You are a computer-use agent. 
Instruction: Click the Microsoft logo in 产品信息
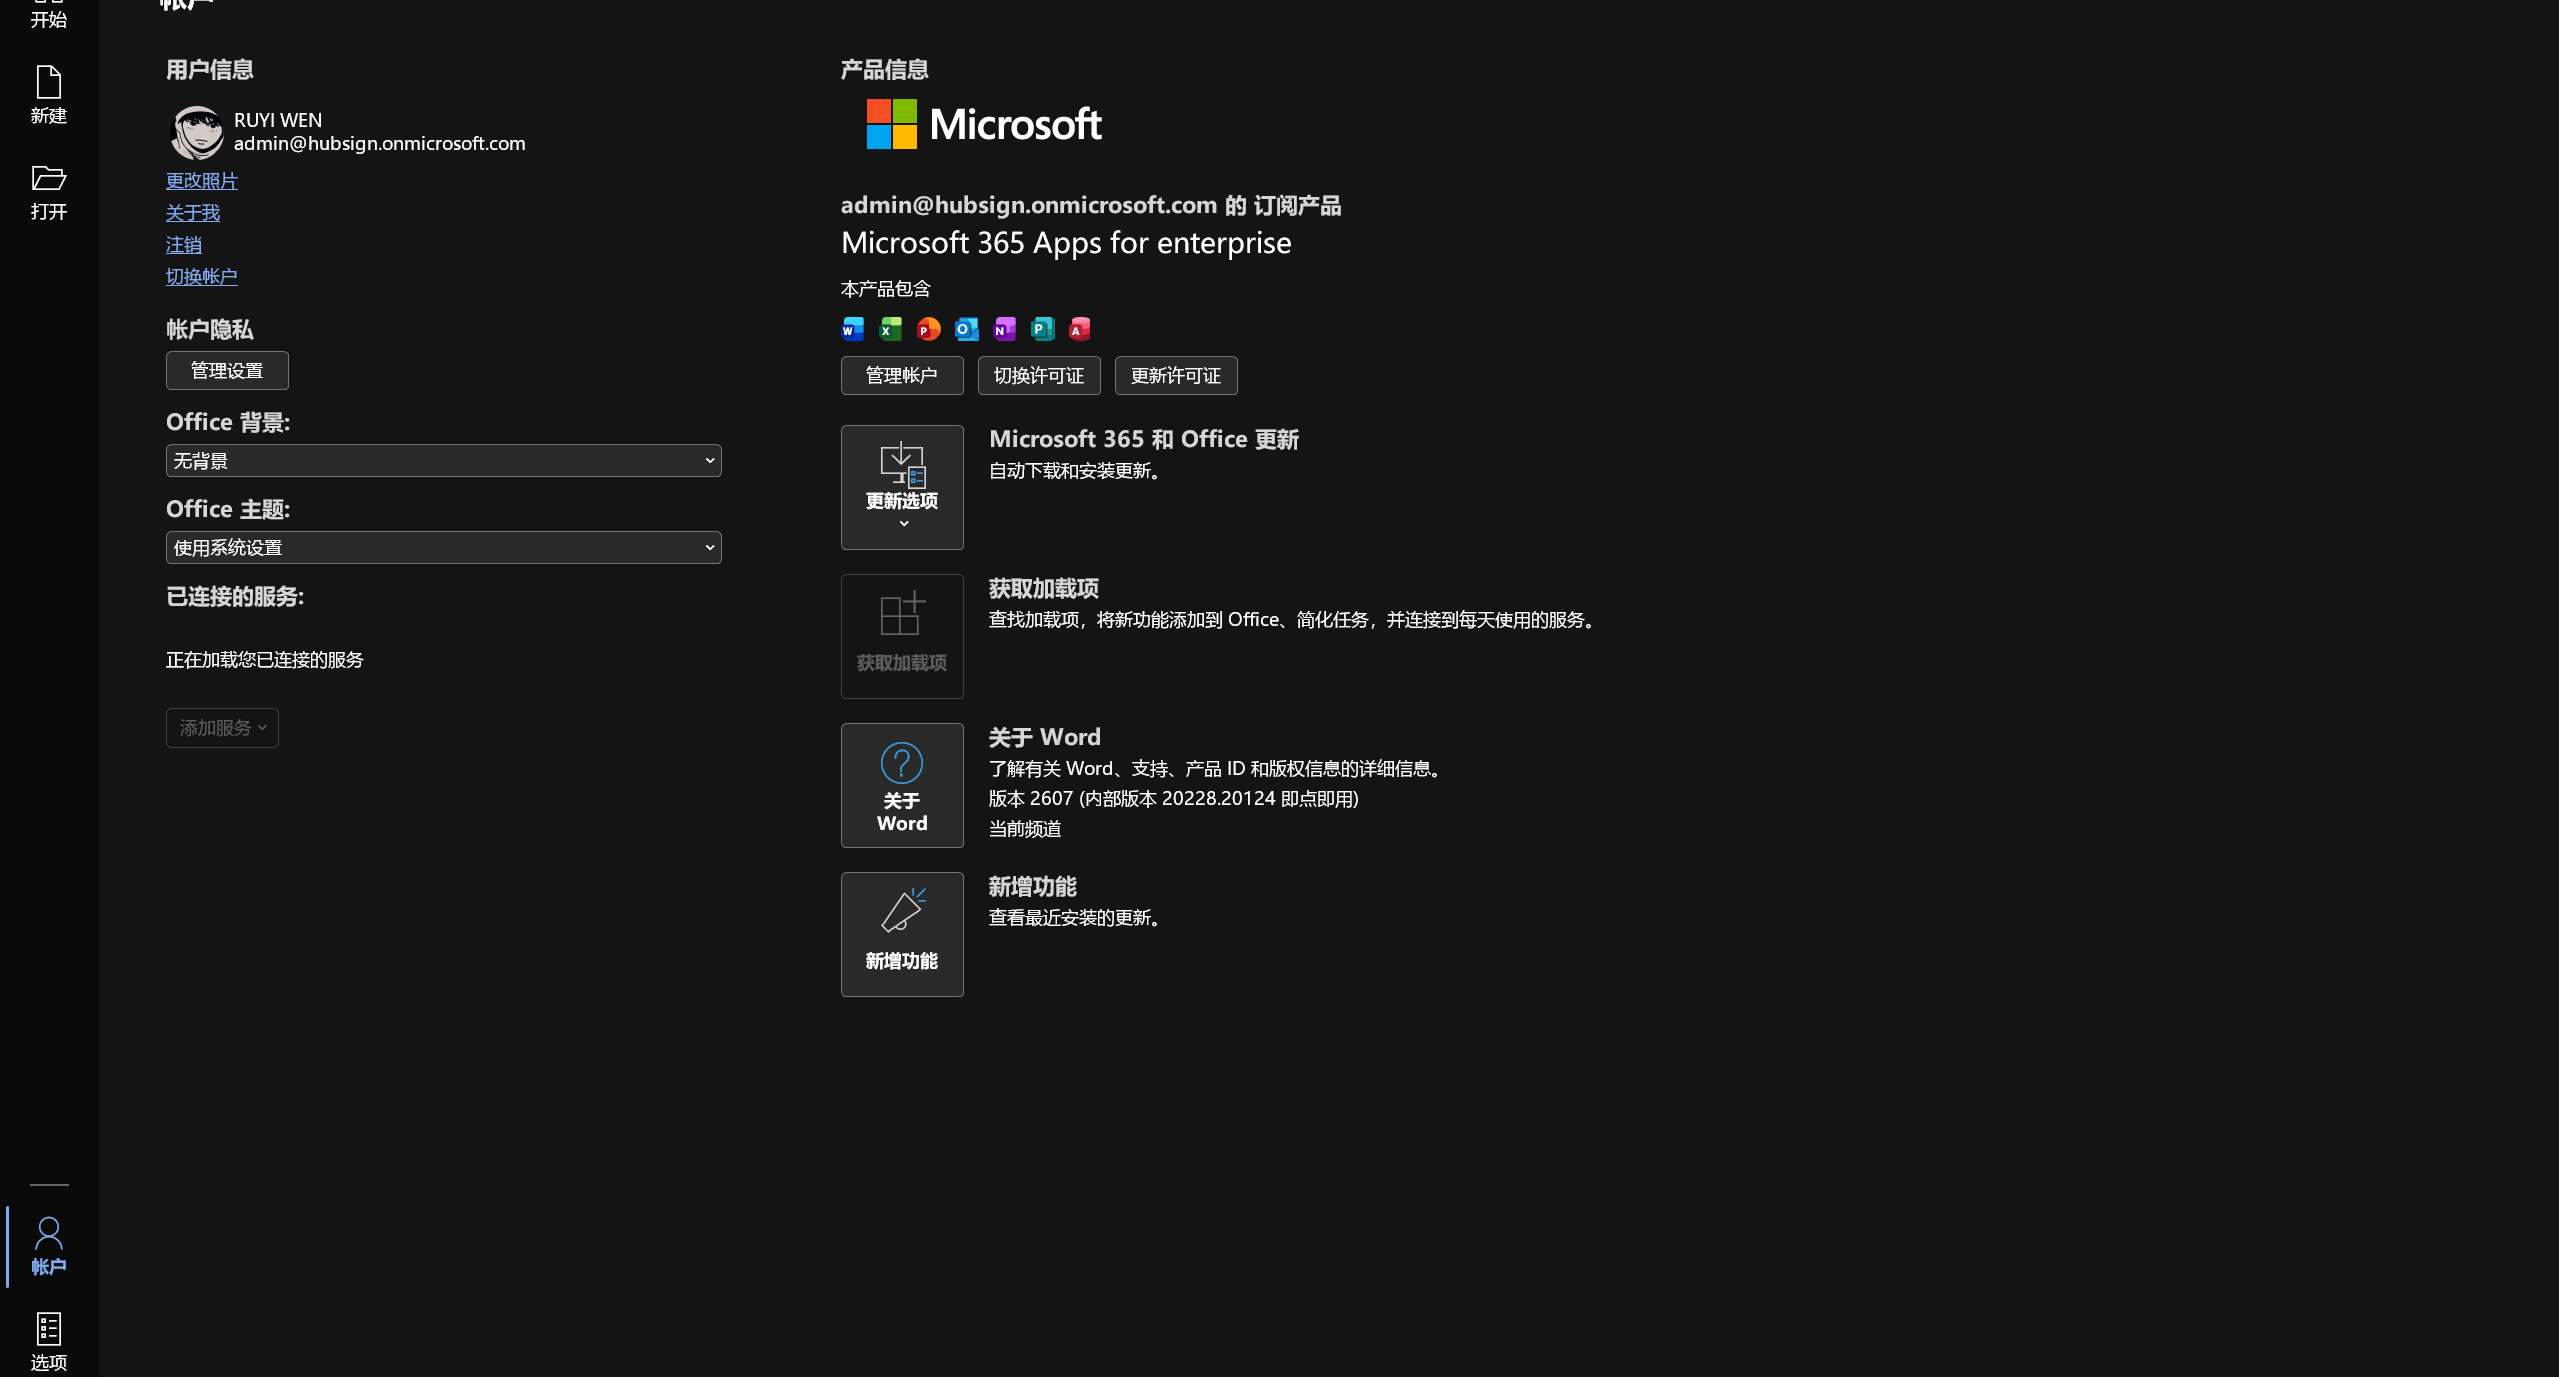(984, 124)
